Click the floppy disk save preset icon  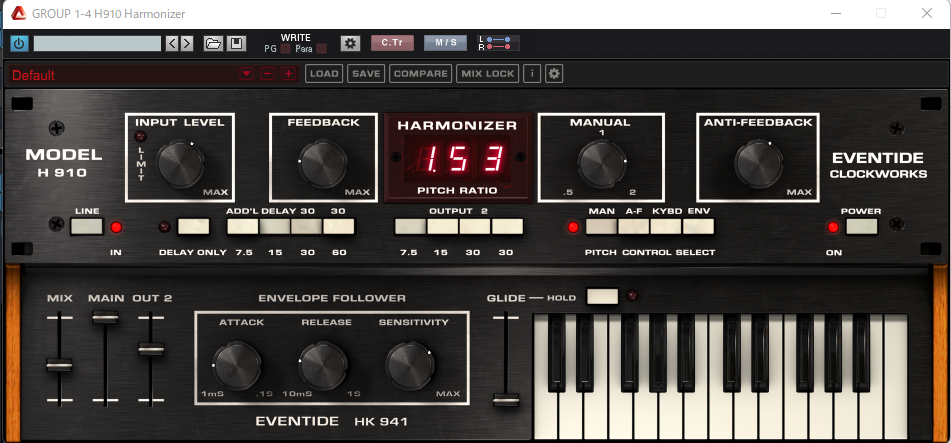click(236, 43)
